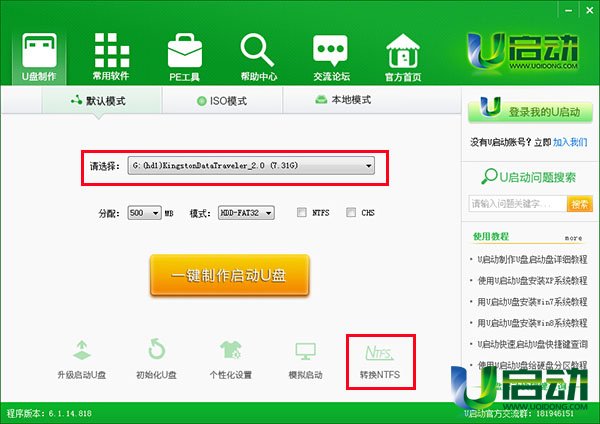Enable the NTFS checkbox
600x424 pixels.
click(302, 213)
